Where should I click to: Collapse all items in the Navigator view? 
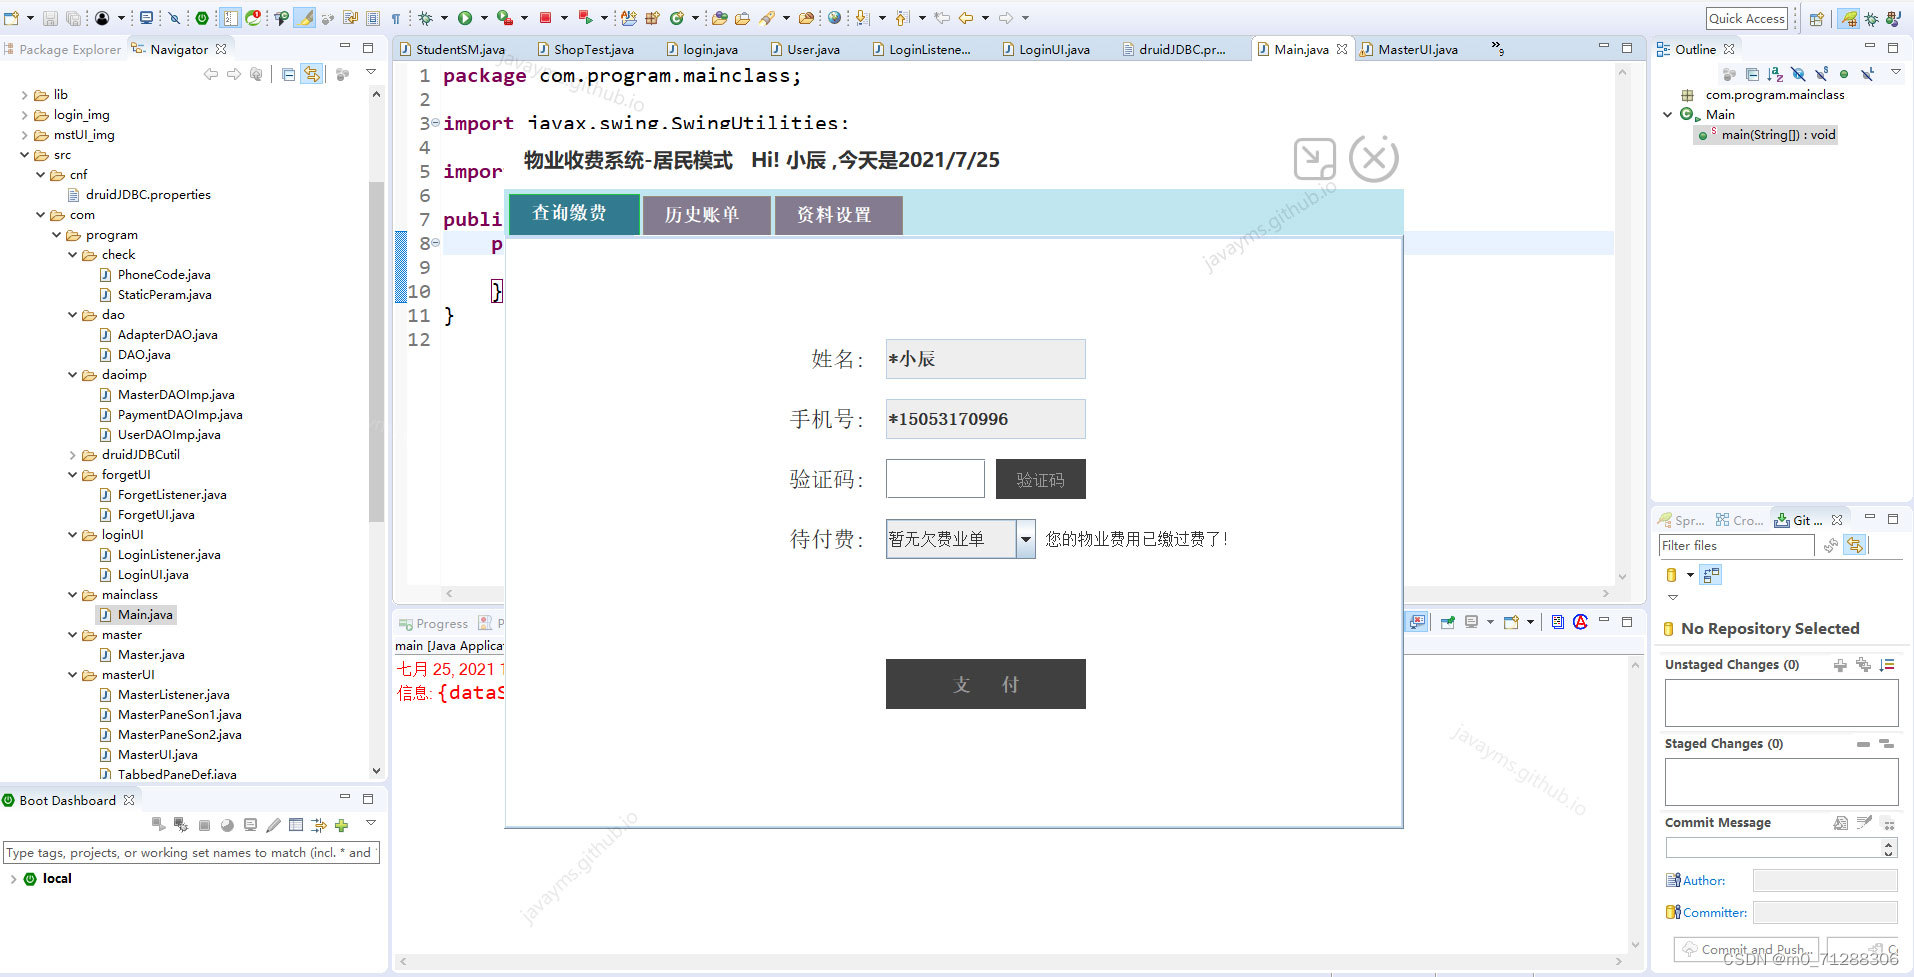287,73
